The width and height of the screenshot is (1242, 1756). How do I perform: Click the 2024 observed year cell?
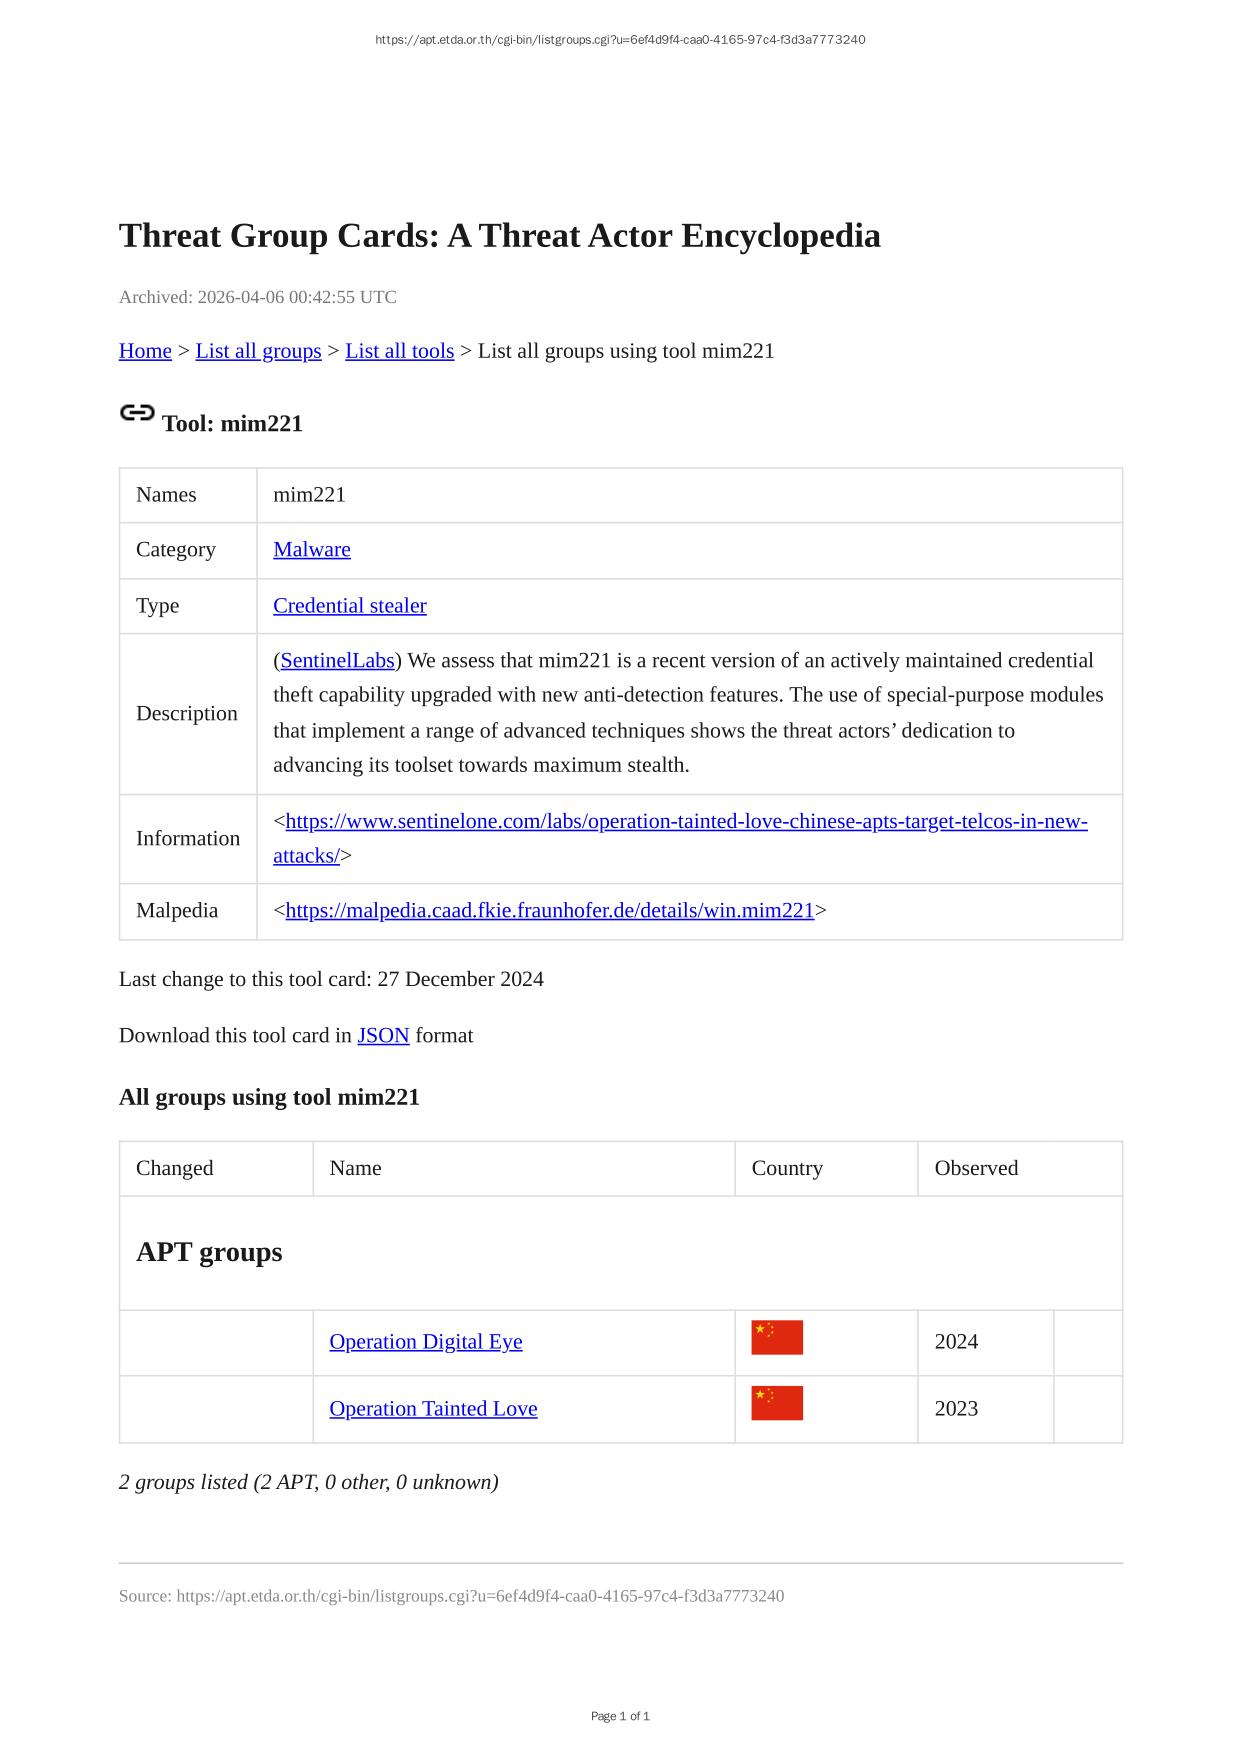tap(956, 1342)
